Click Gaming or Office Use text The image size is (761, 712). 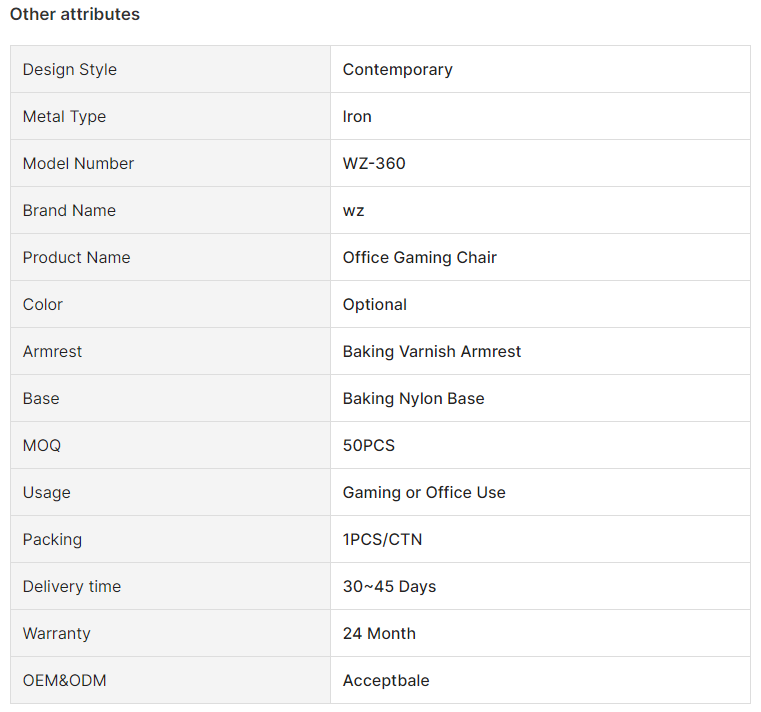pos(424,492)
